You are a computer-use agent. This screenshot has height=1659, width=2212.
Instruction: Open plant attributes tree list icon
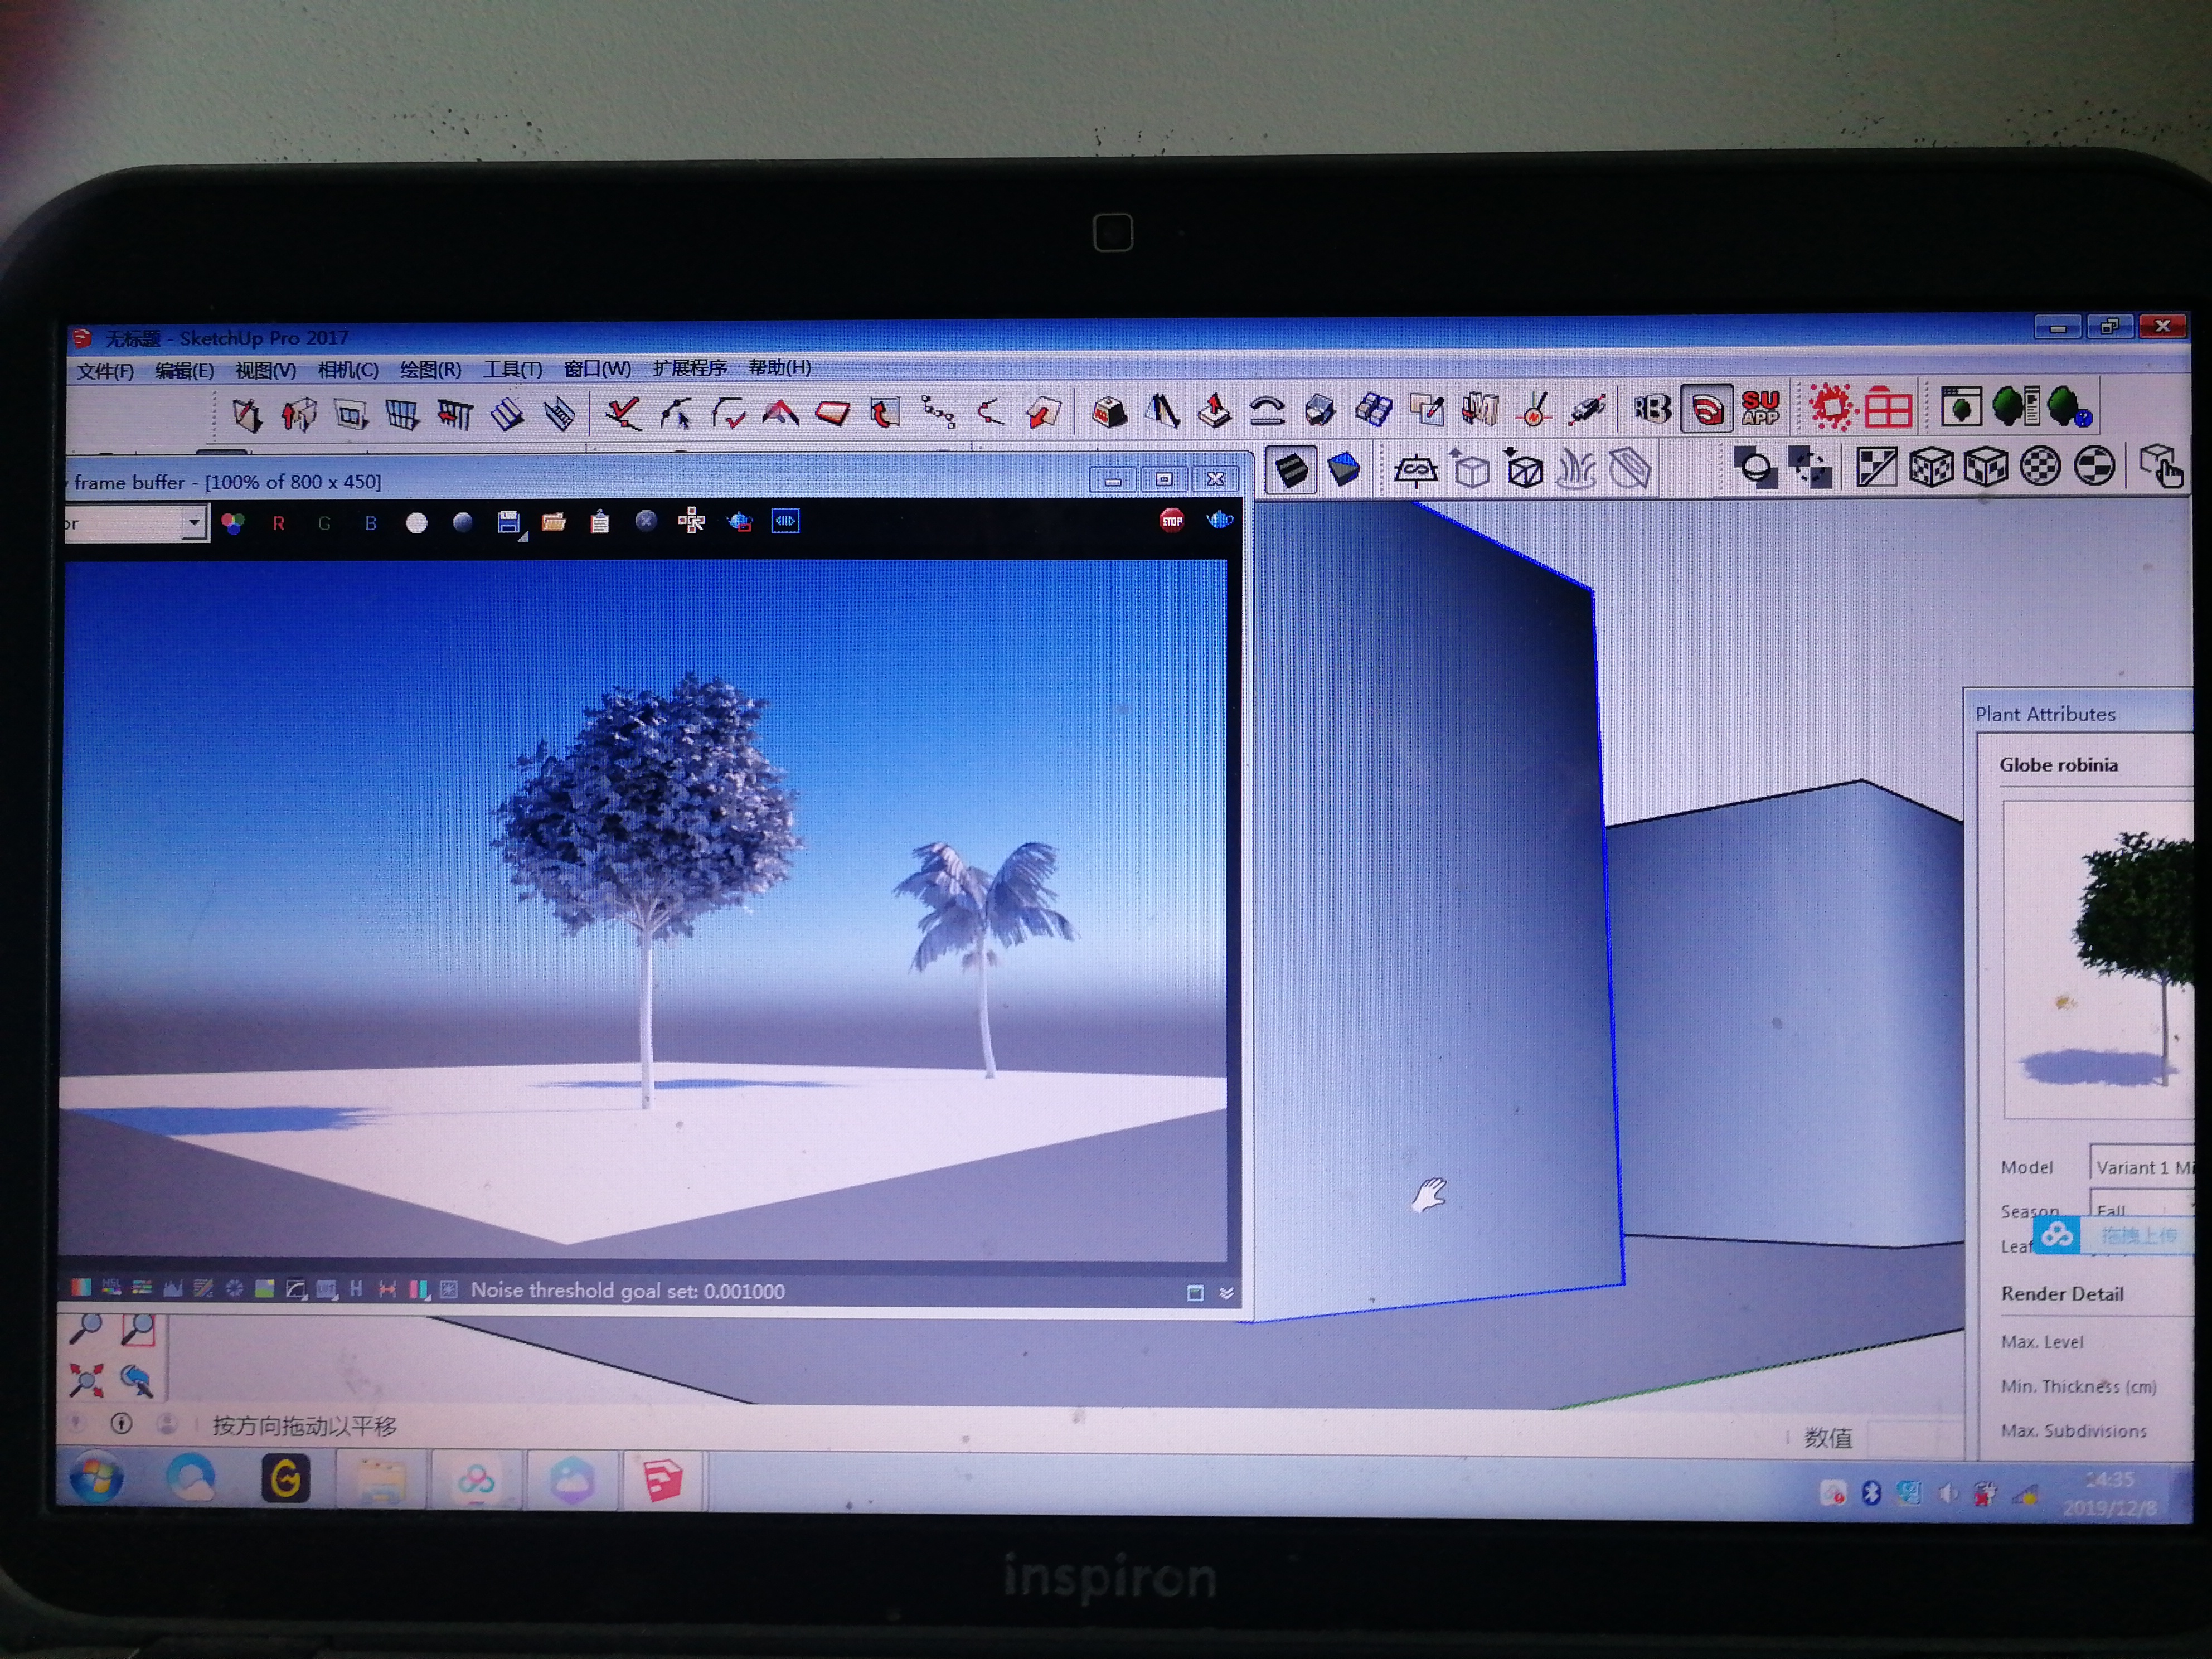coord(2016,406)
